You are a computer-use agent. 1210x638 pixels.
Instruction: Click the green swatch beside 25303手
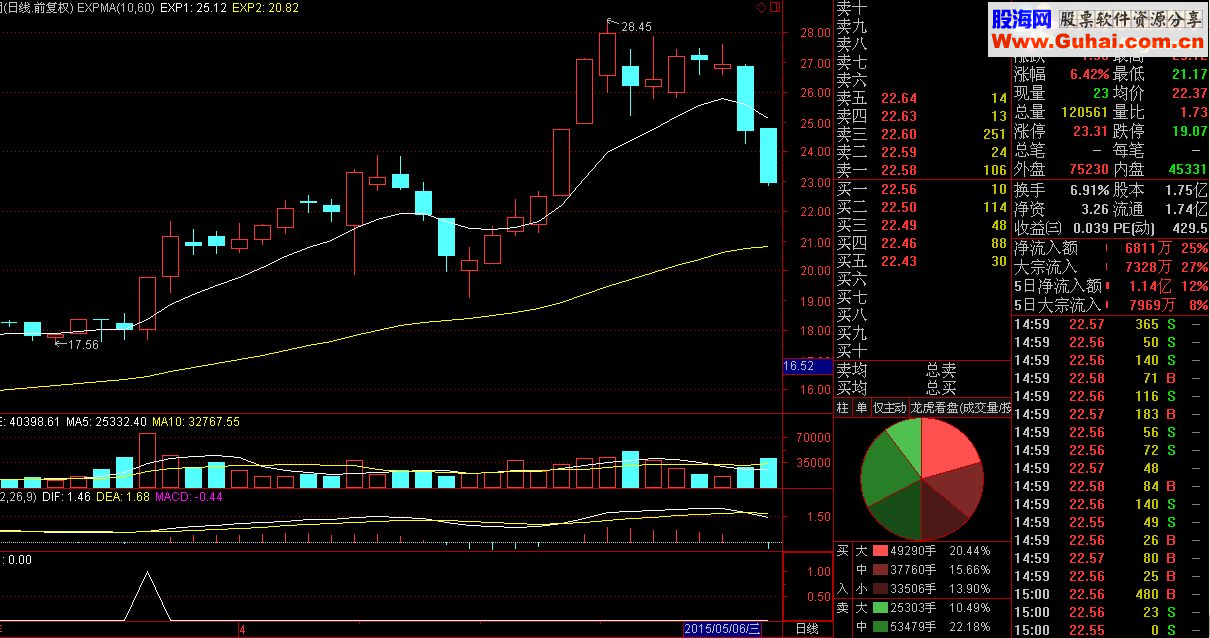point(880,608)
